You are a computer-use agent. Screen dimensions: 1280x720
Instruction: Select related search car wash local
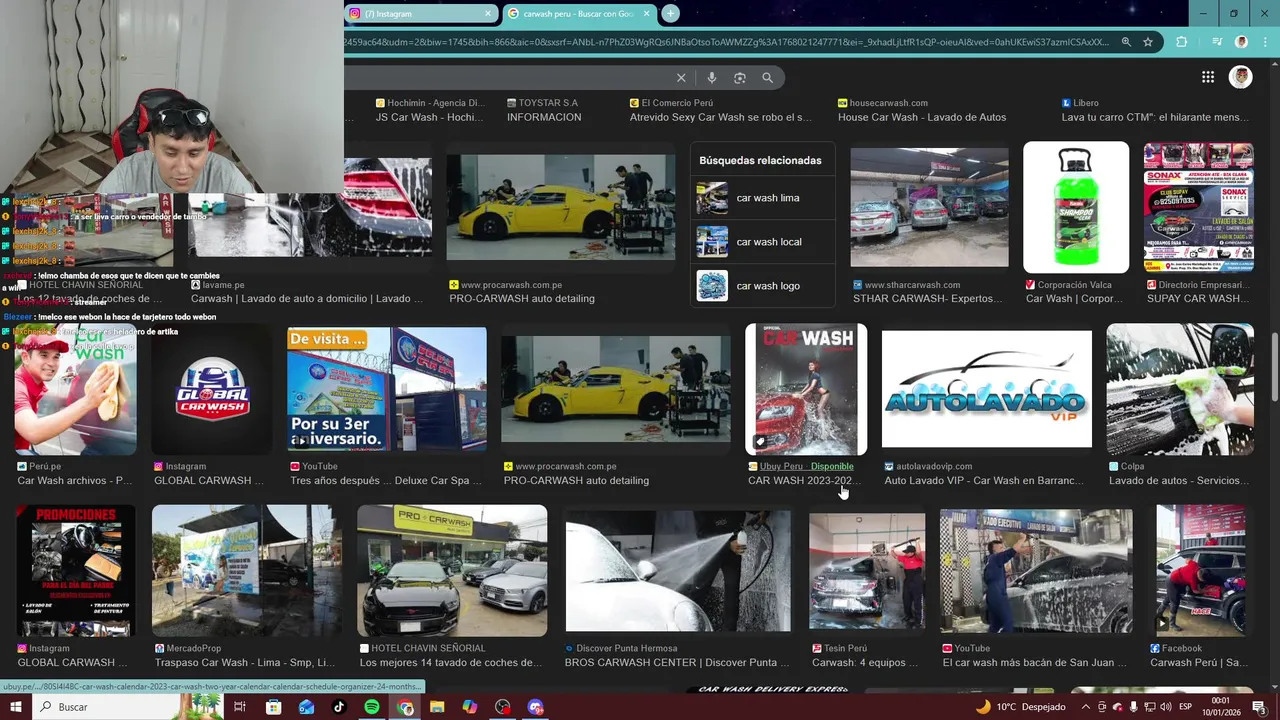[762, 242]
